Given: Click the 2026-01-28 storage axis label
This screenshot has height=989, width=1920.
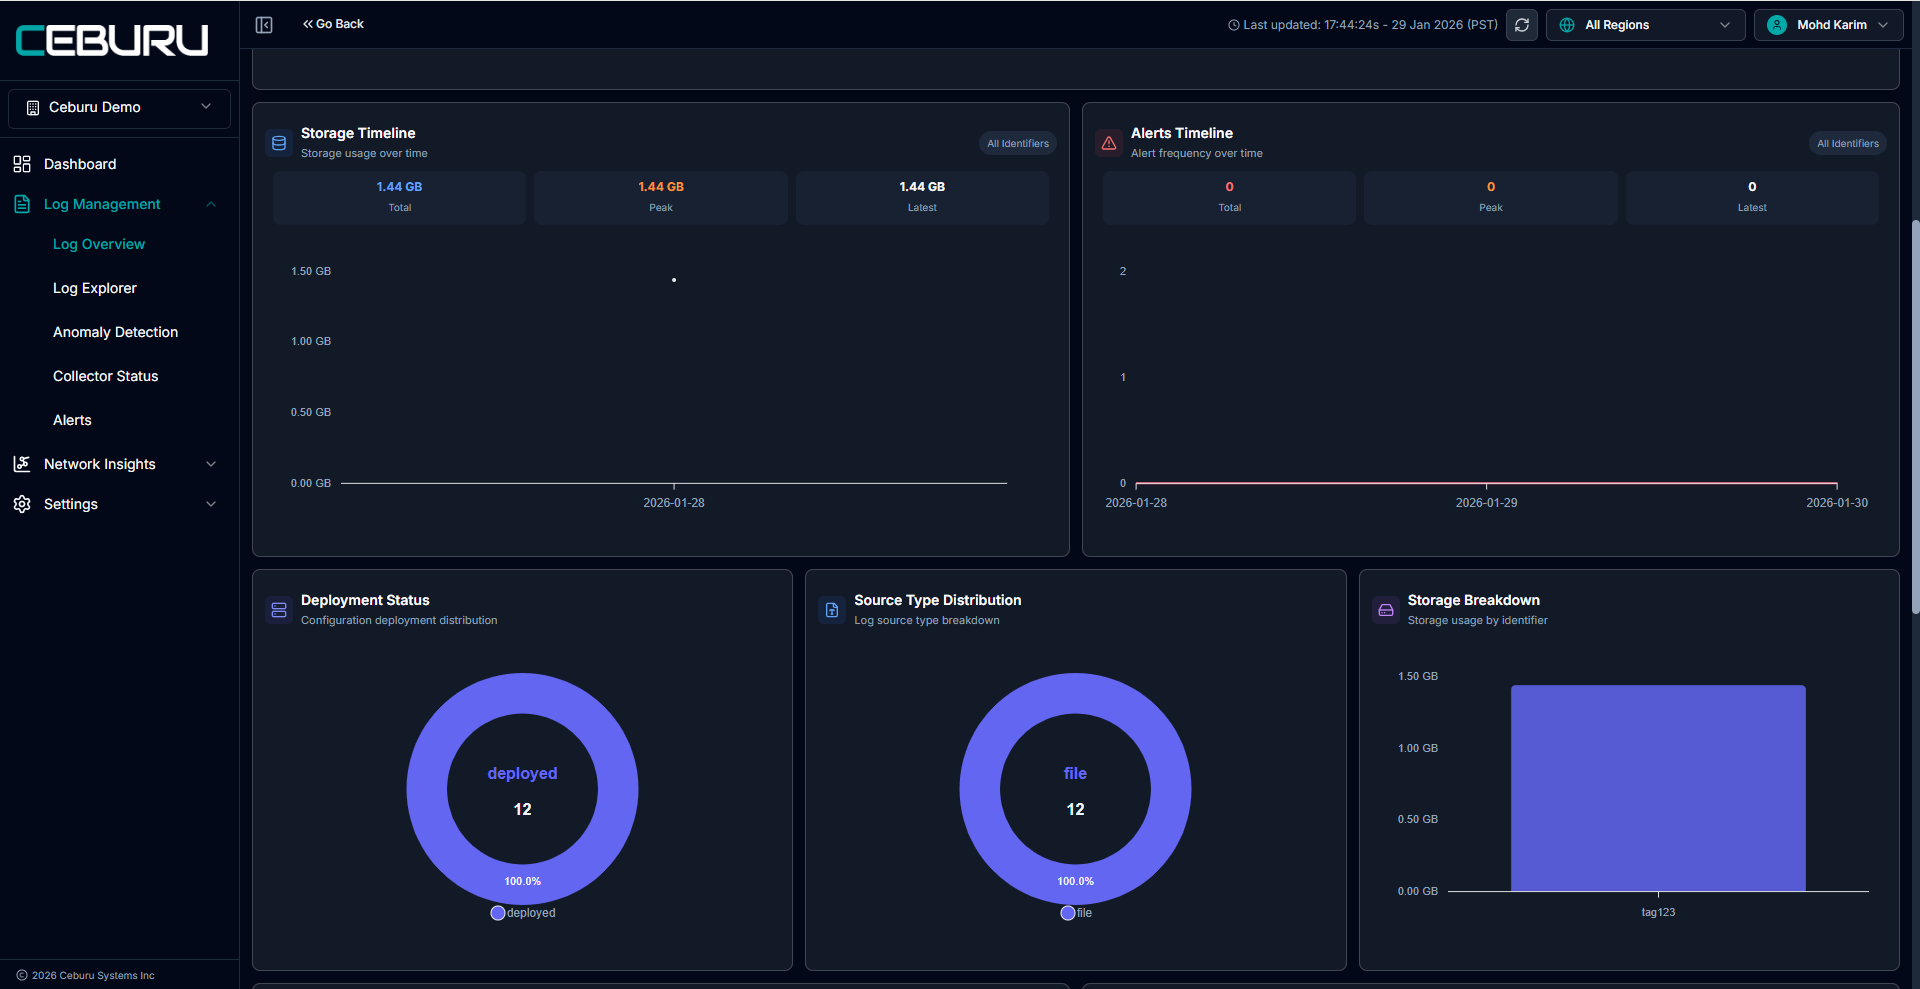Looking at the screenshot, I should (674, 503).
